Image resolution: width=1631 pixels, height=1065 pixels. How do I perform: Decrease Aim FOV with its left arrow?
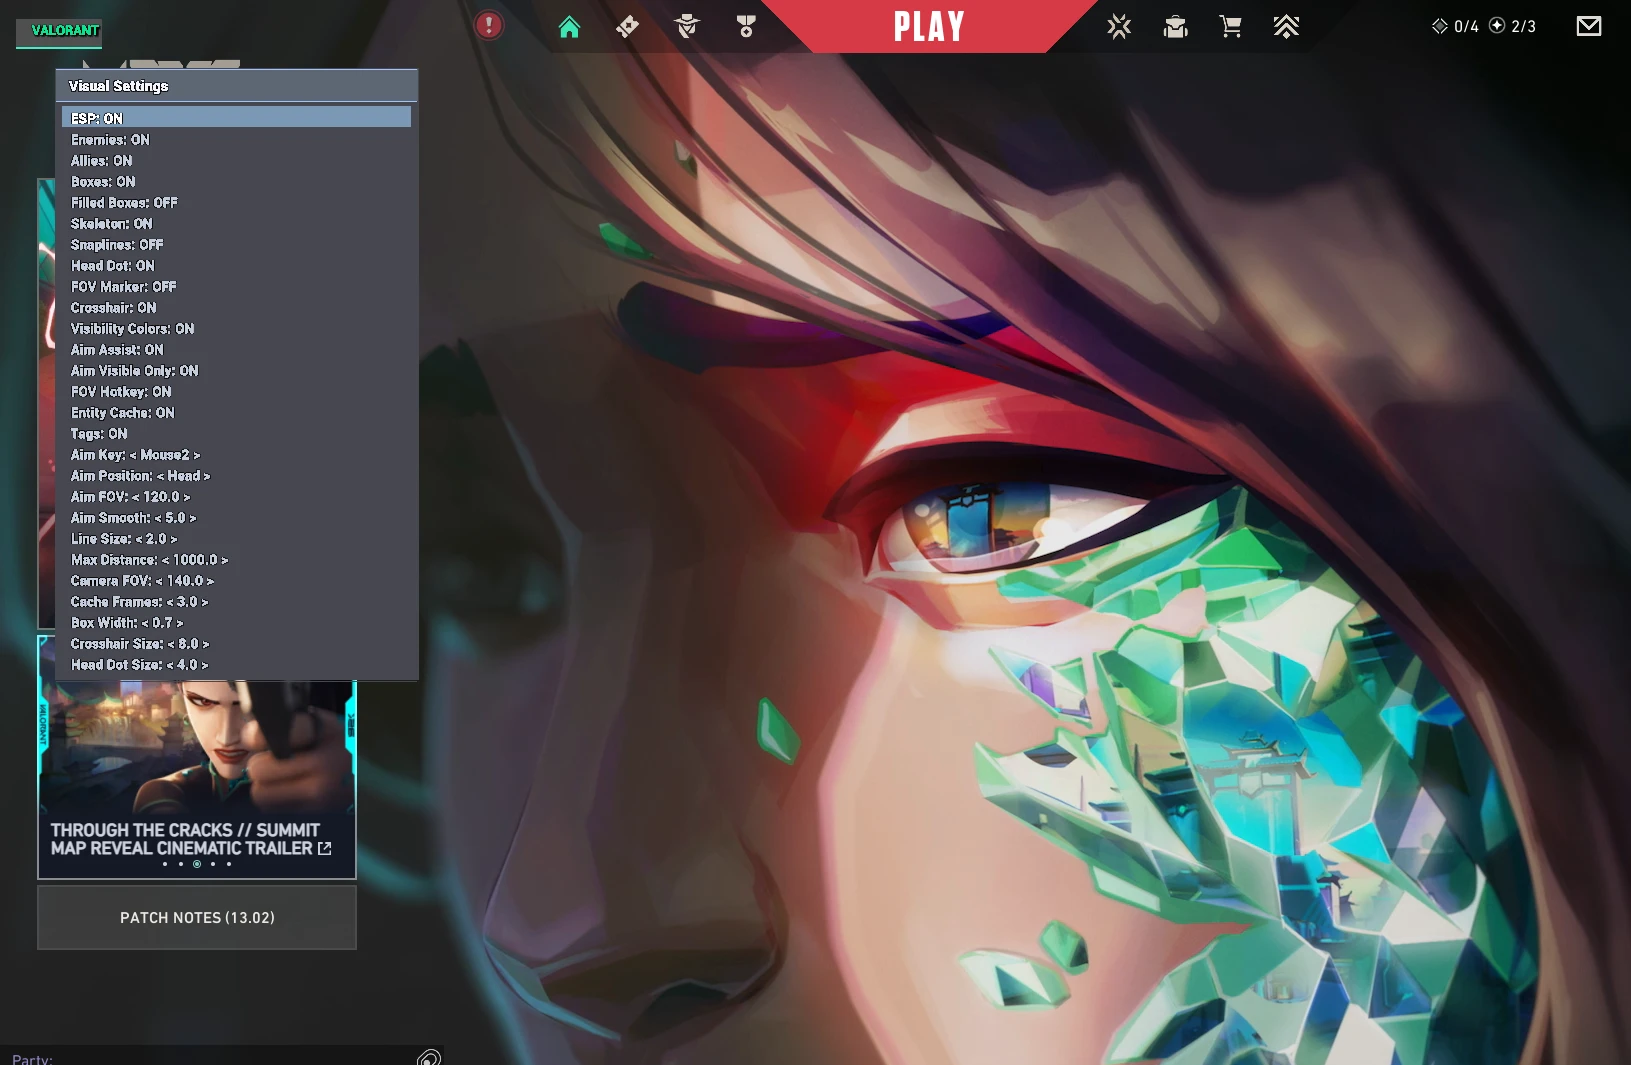pos(136,497)
